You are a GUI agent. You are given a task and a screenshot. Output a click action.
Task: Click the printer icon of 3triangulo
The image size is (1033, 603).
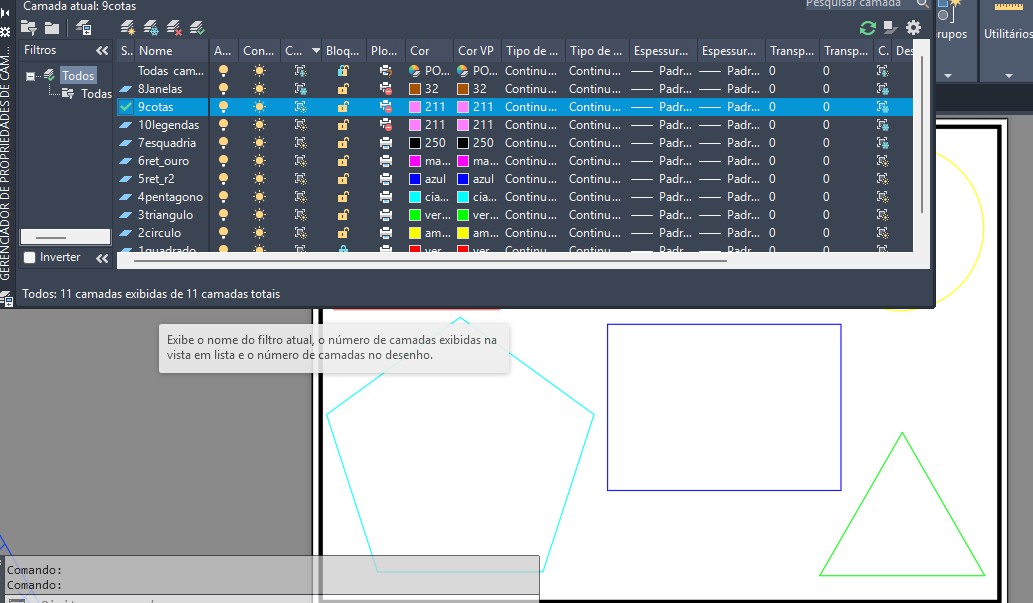point(386,215)
